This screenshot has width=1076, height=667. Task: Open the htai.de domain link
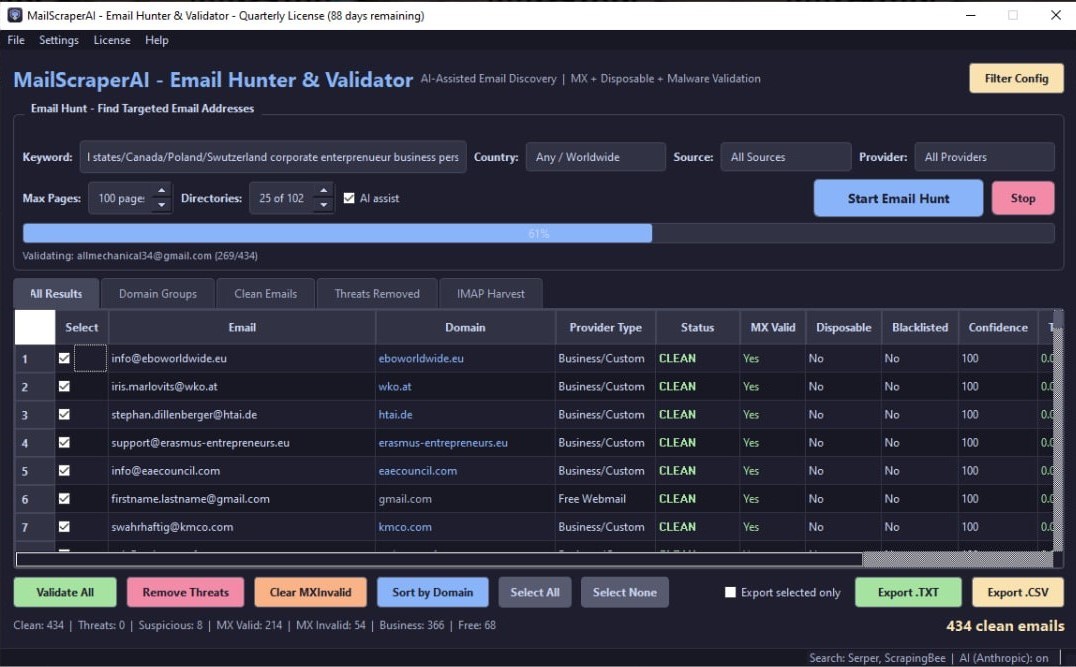pyautogui.click(x=395, y=414)
